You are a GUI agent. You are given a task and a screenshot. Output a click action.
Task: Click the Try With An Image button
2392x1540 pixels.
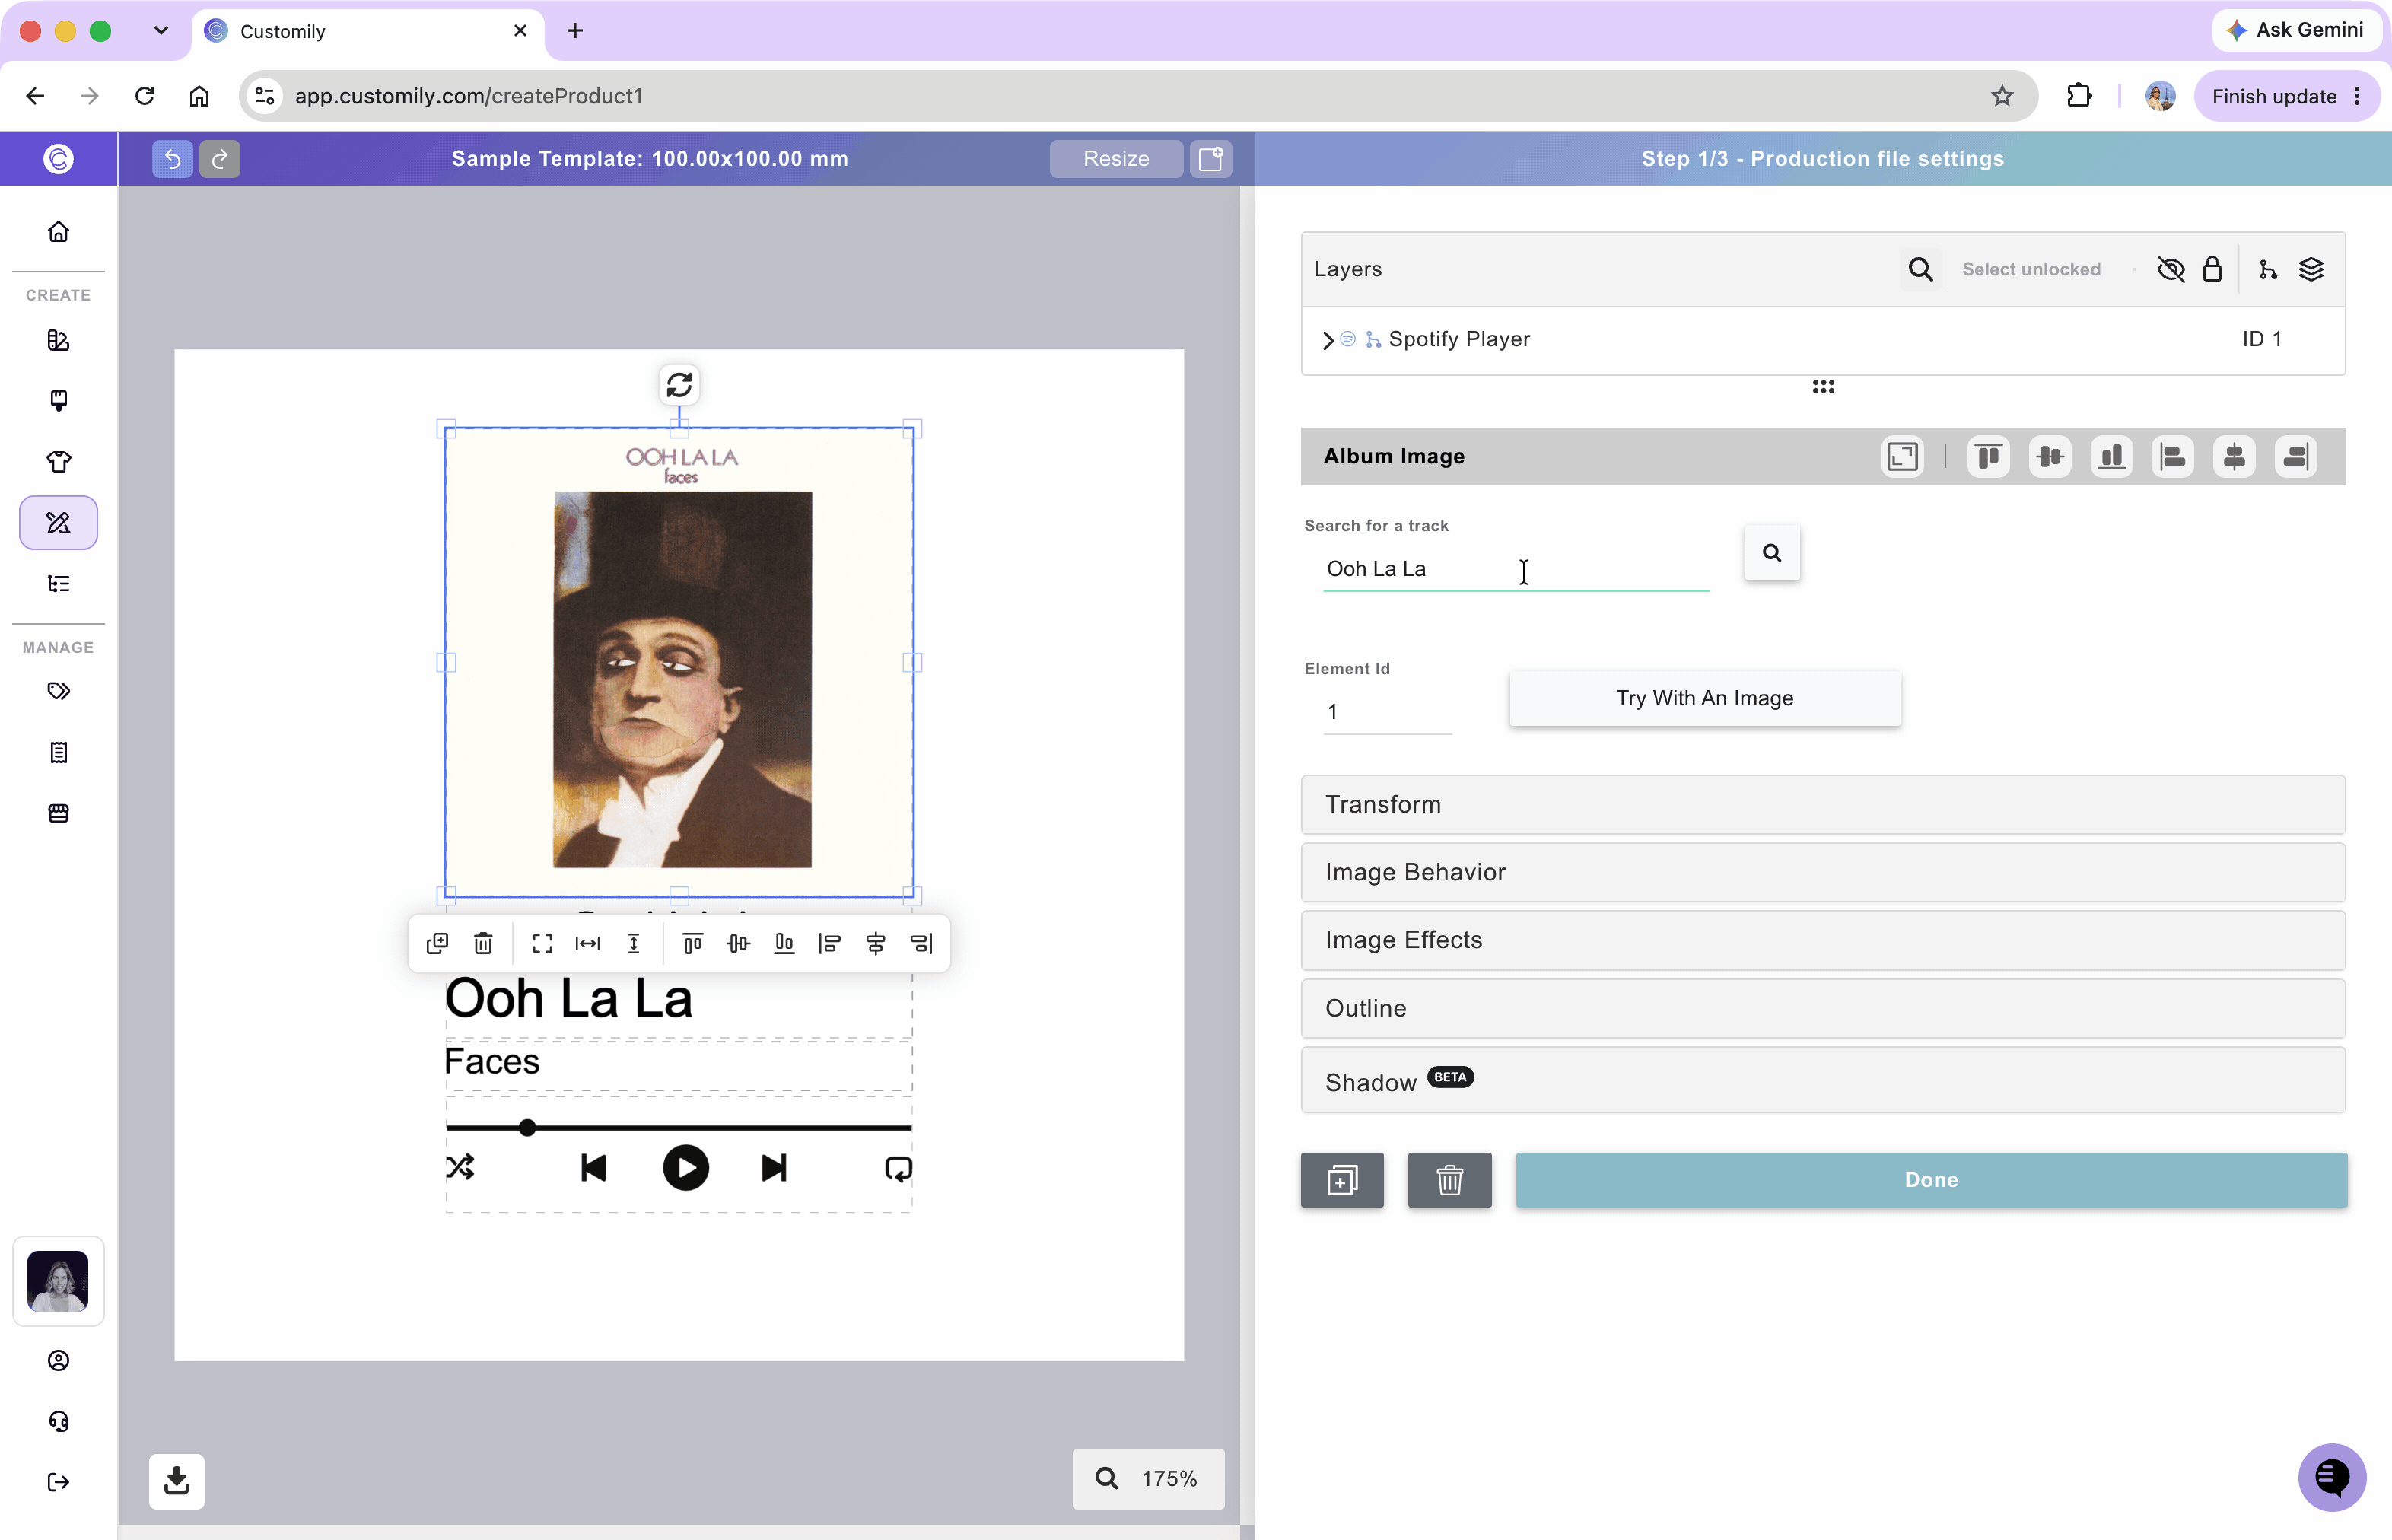(1704, 698)
